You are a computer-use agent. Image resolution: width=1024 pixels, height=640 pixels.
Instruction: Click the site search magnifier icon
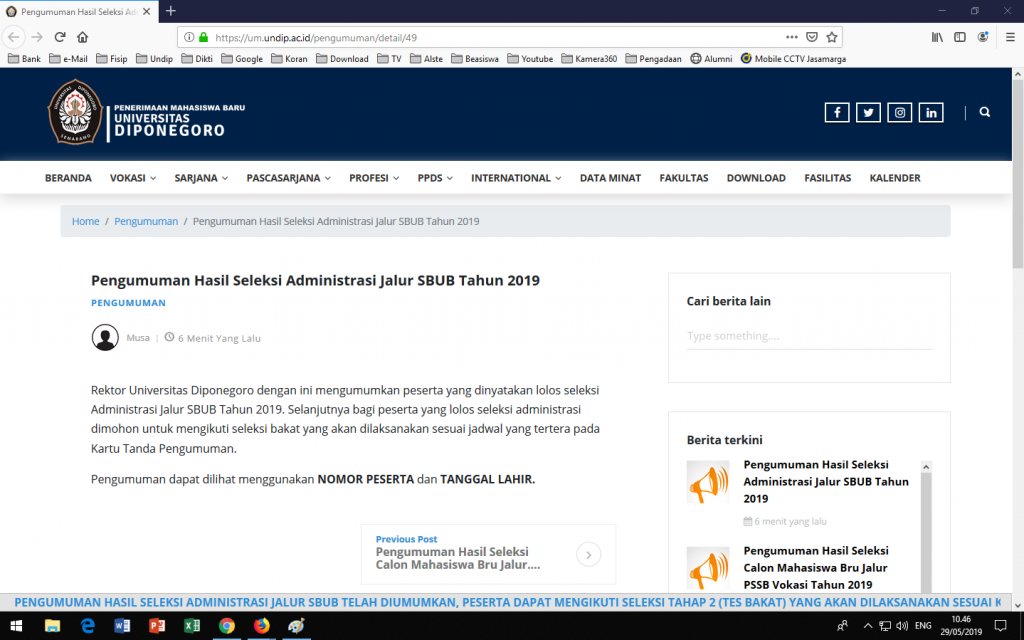click(985, 112)
